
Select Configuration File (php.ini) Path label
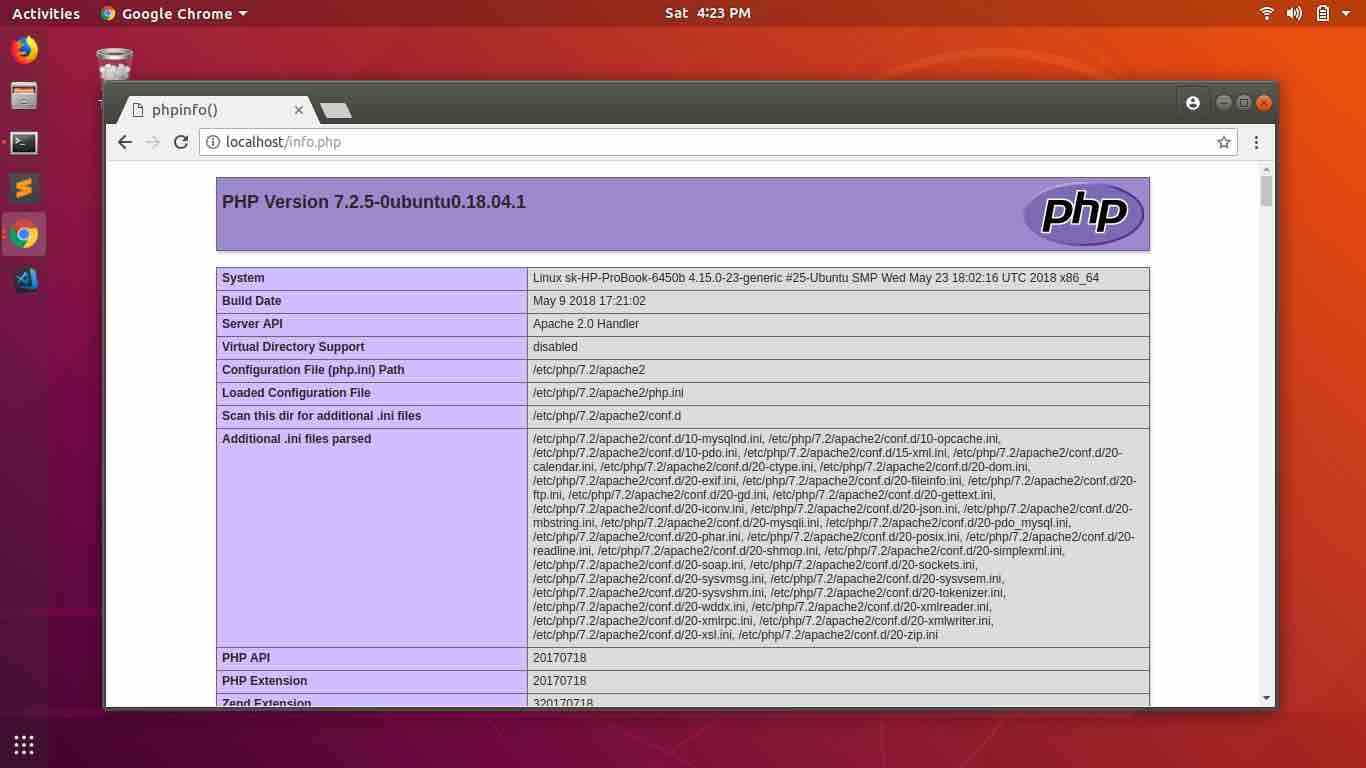pyautogui.click(x=313, y=370)
